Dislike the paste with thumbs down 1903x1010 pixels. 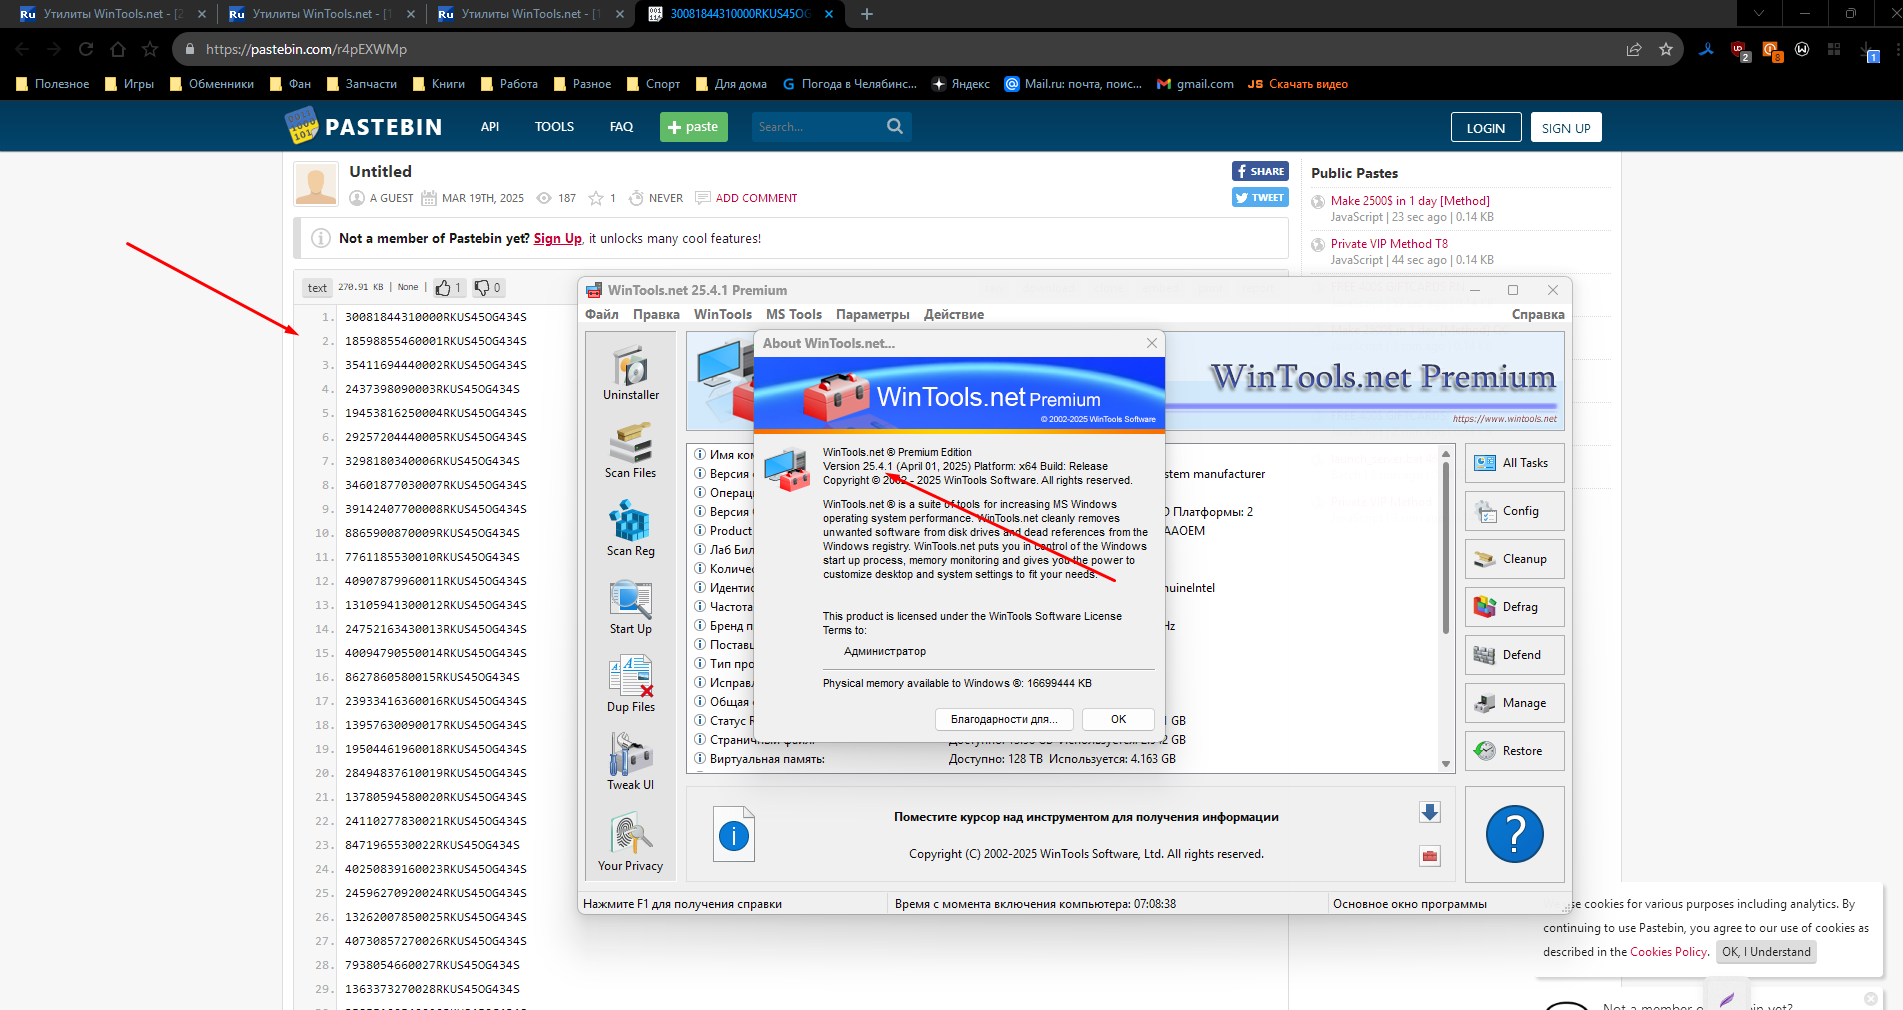[488, 288]
